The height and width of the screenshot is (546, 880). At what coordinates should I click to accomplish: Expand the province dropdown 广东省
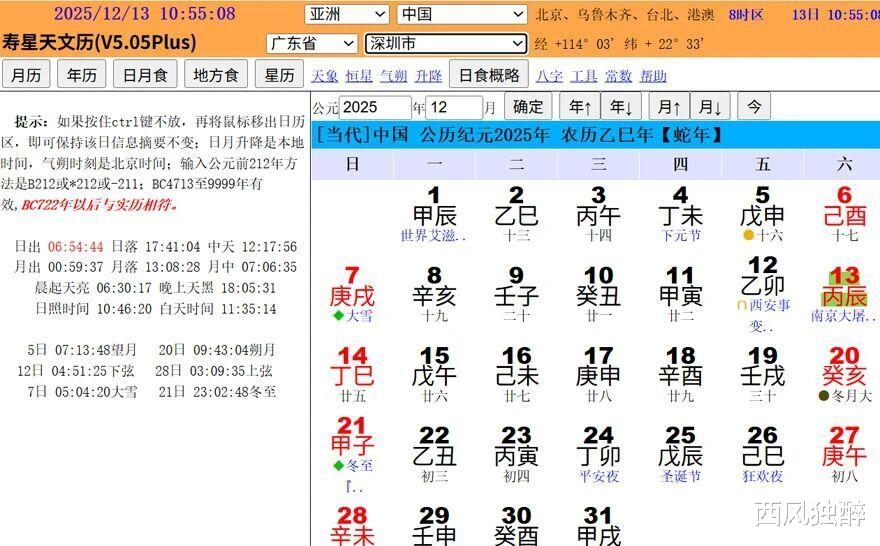pos(311,43)
